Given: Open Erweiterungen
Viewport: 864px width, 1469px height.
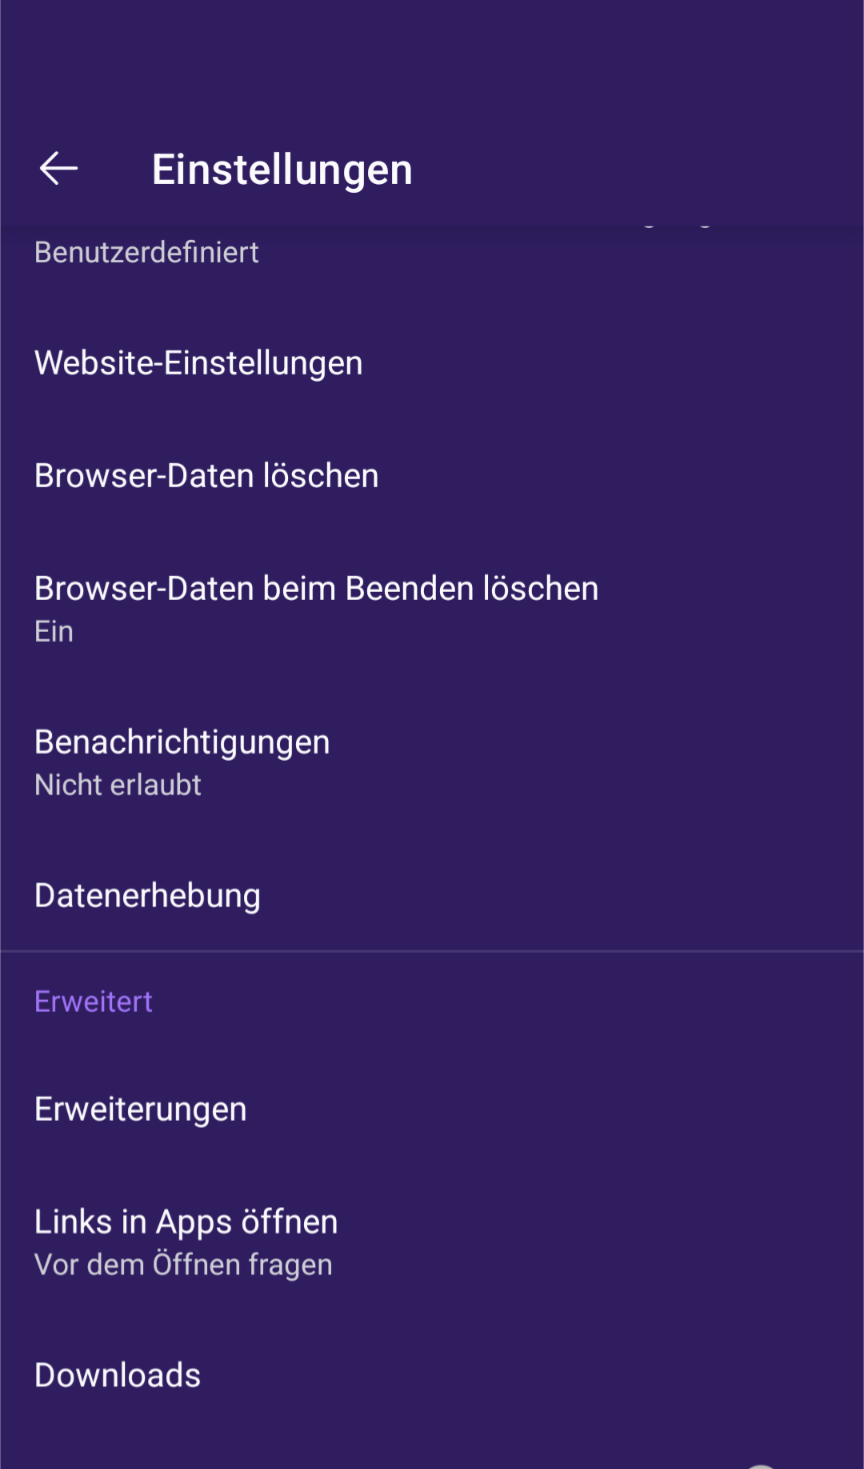Looking at the screenshot, I should pyautogui.click(x=140, y=1108).
